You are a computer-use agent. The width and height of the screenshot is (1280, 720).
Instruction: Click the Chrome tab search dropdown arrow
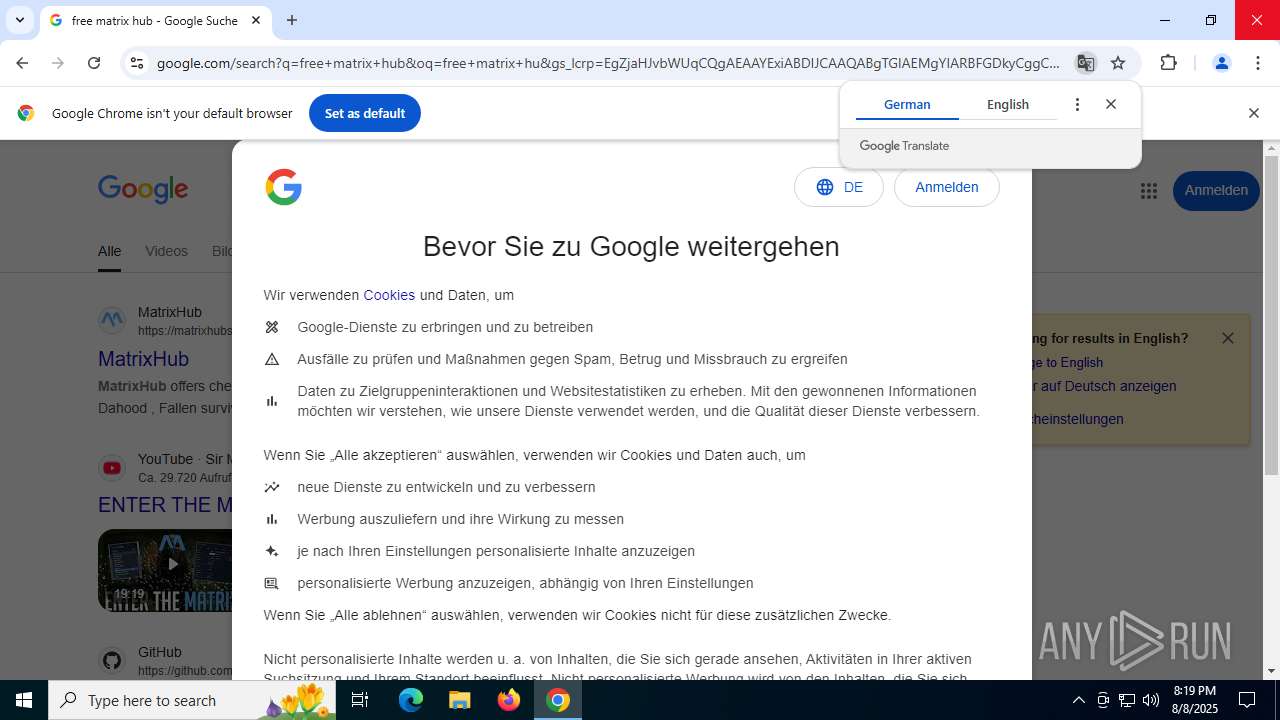[x=19, y=20]
